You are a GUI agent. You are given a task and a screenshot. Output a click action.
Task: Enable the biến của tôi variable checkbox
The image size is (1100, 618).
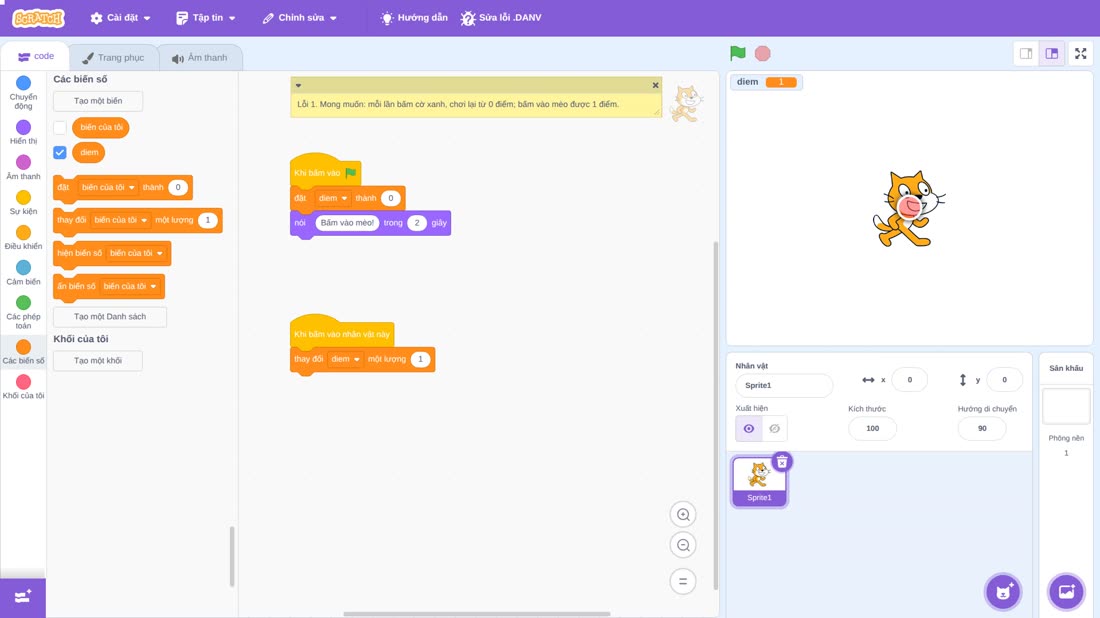pos(60,128)
